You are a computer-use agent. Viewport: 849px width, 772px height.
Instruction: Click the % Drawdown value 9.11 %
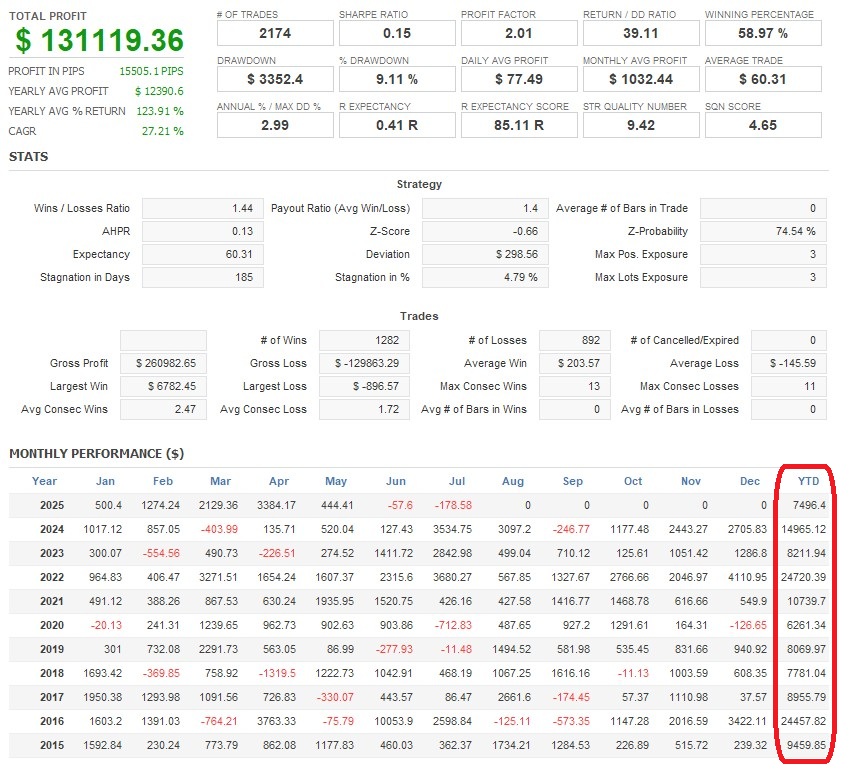(x=397, y=80)
